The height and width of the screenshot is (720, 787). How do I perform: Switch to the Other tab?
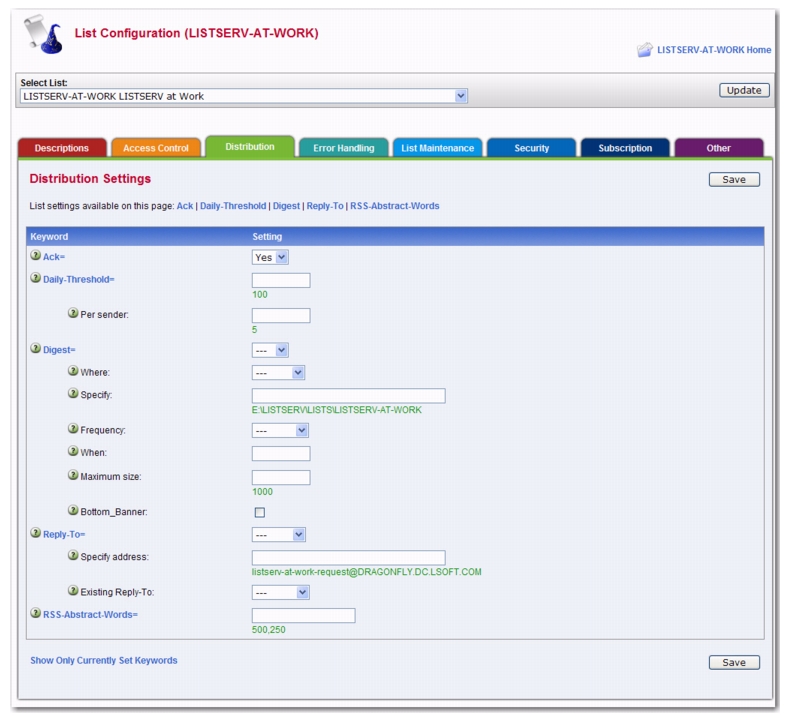coord(719,148)
